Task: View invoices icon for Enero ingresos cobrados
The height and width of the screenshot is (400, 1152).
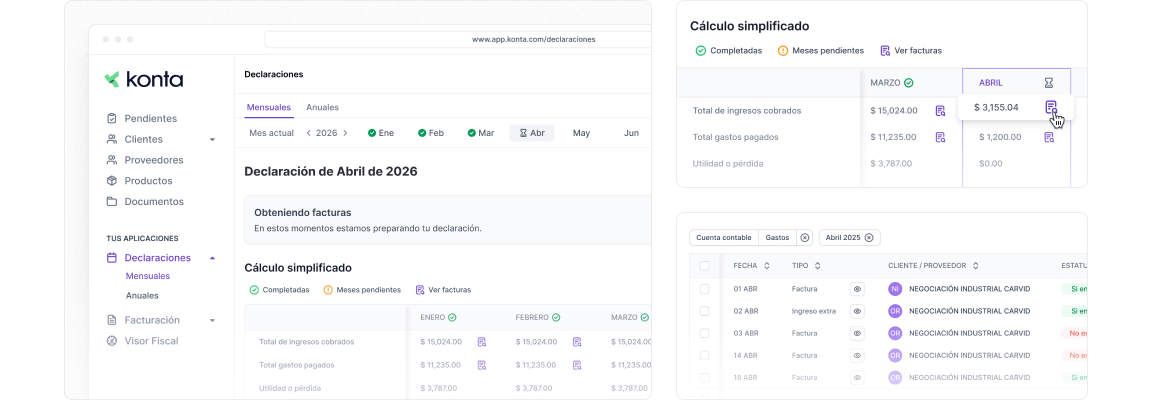Action: (482, 341)
